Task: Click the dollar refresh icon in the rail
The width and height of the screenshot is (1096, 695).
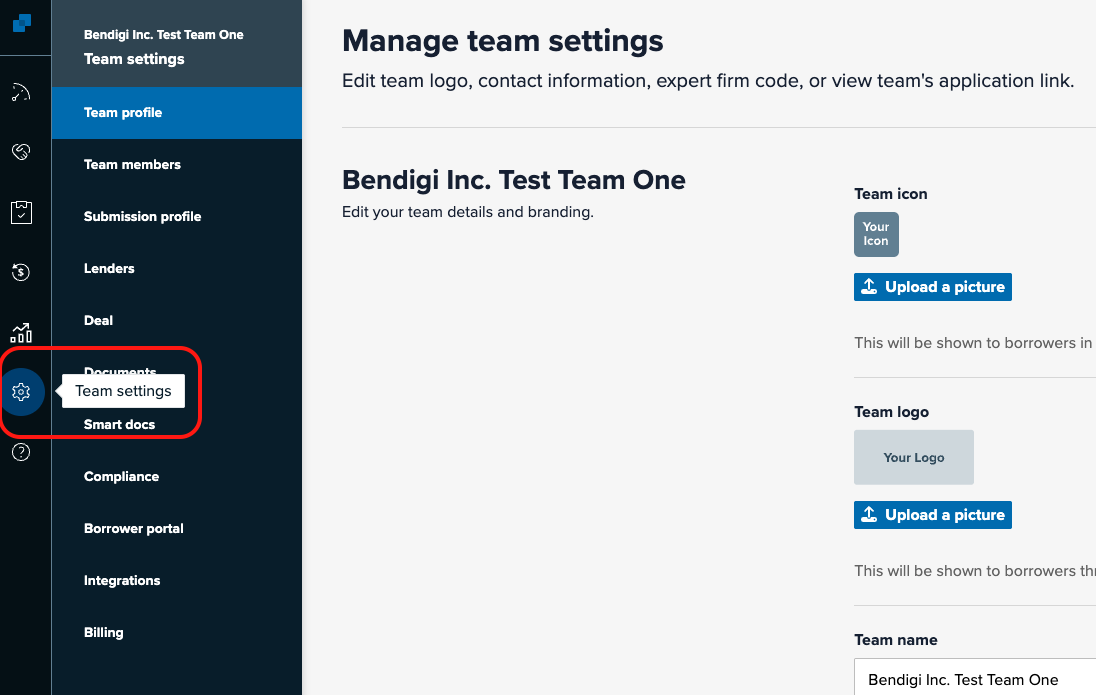Action: (x=21, y=272)
